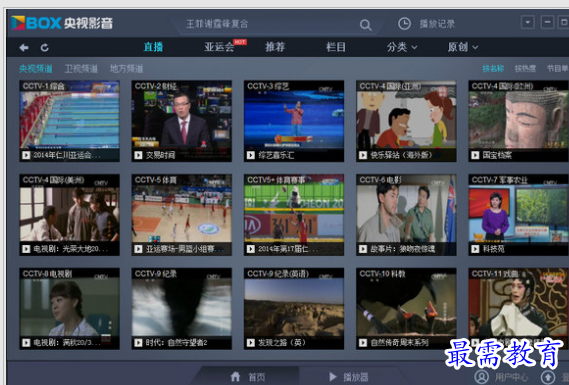Play icon beside 故事片 on CCTV-6

363,249
